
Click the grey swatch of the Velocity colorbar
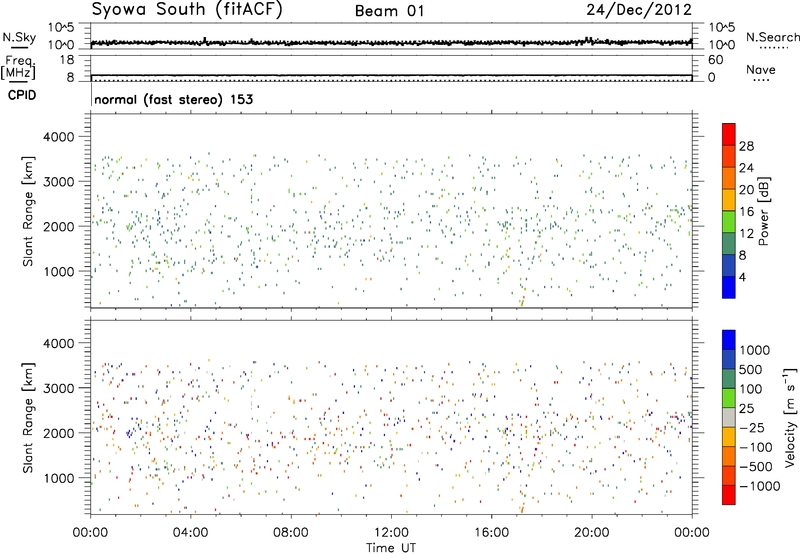[x=729, y=417]
